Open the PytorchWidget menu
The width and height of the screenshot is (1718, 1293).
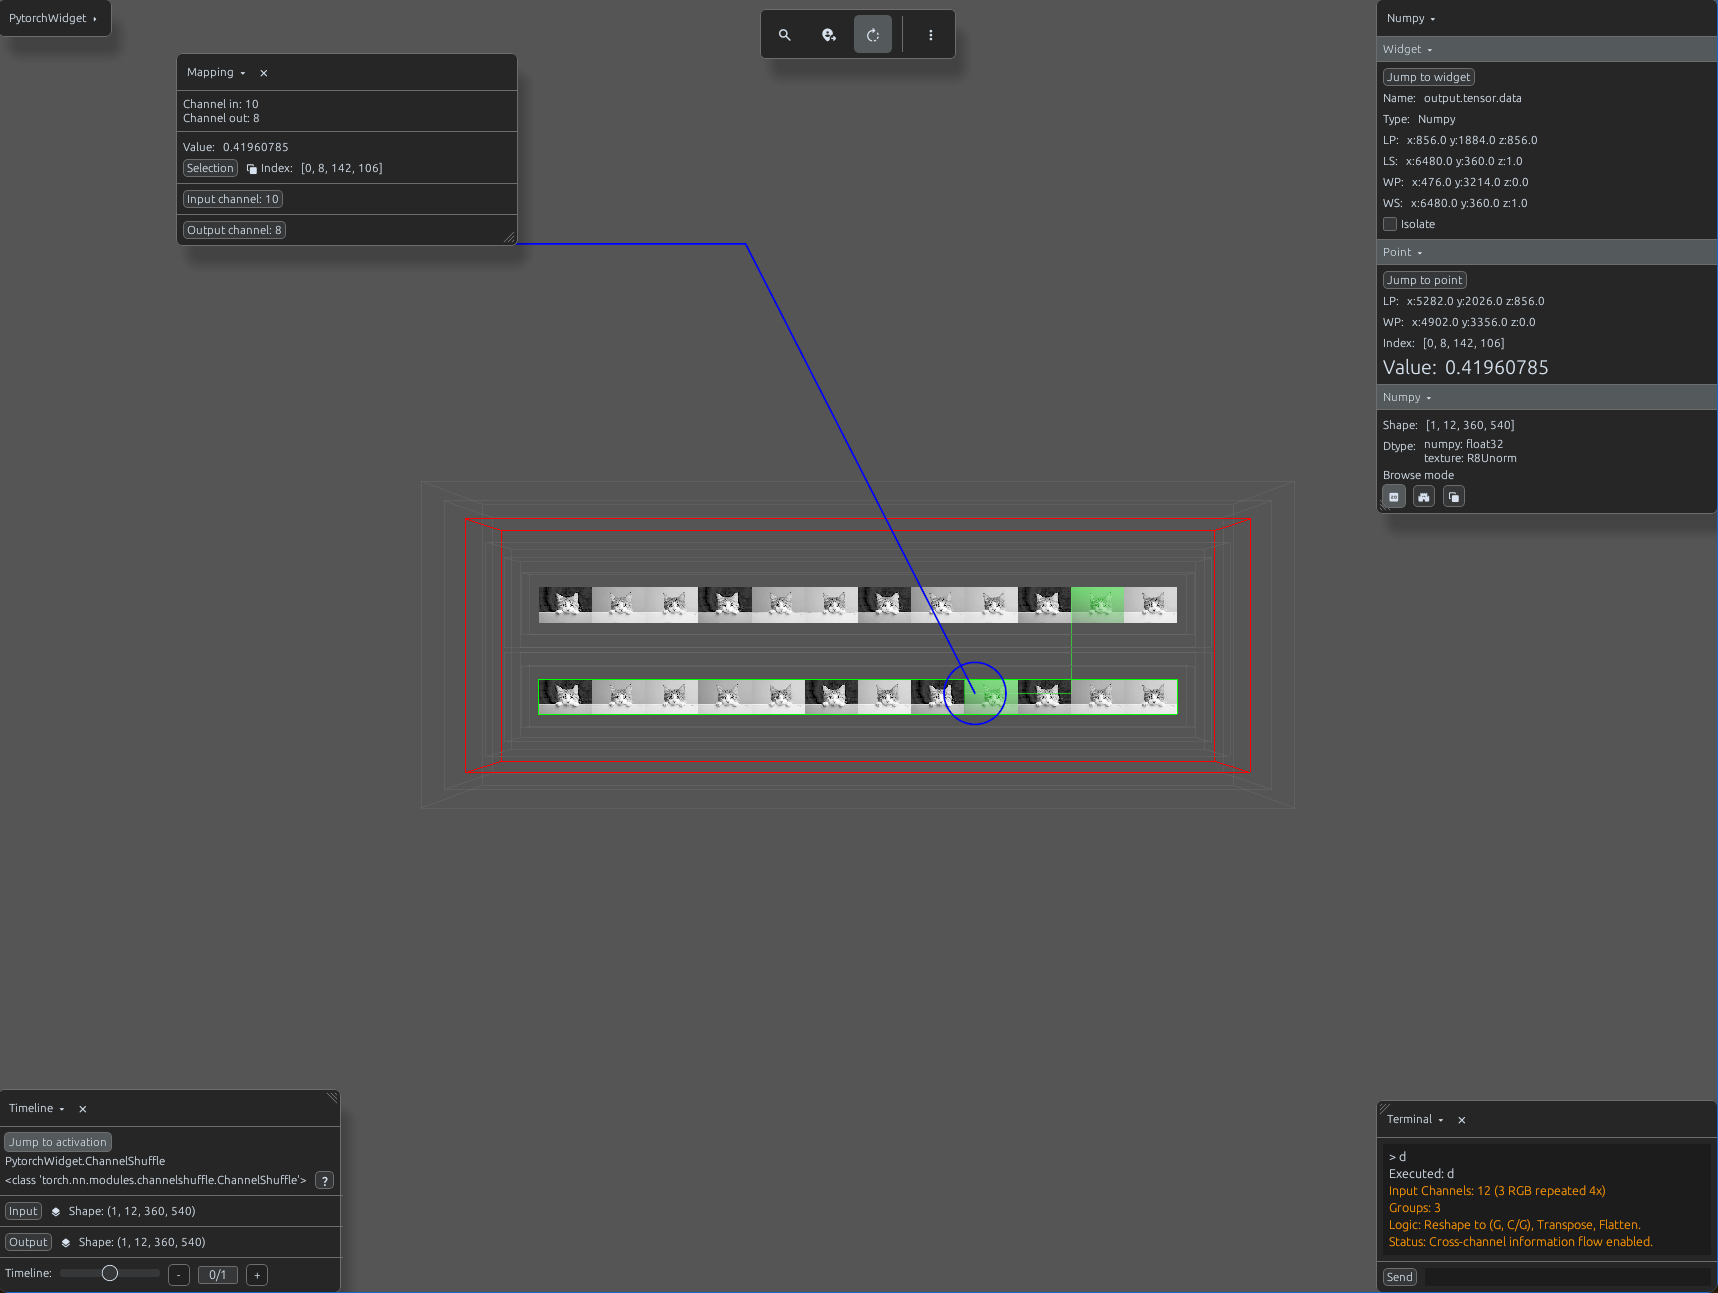click(53, 18)
